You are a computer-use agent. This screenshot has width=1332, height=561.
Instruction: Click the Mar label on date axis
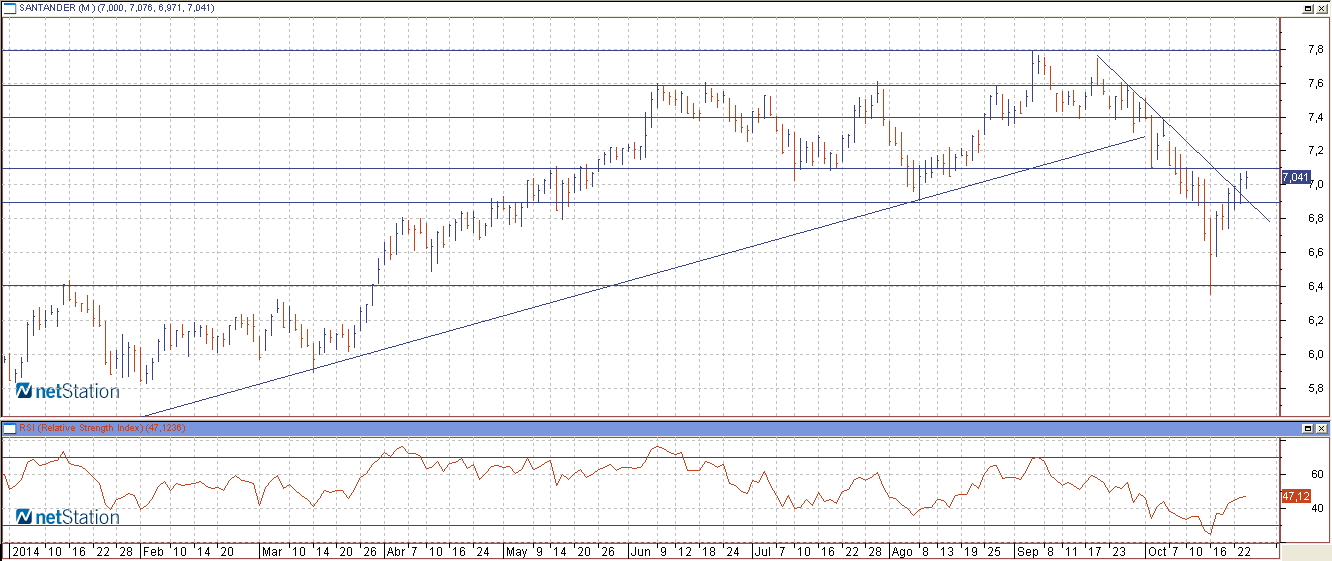pyautogui.click(x=272, y=551)
